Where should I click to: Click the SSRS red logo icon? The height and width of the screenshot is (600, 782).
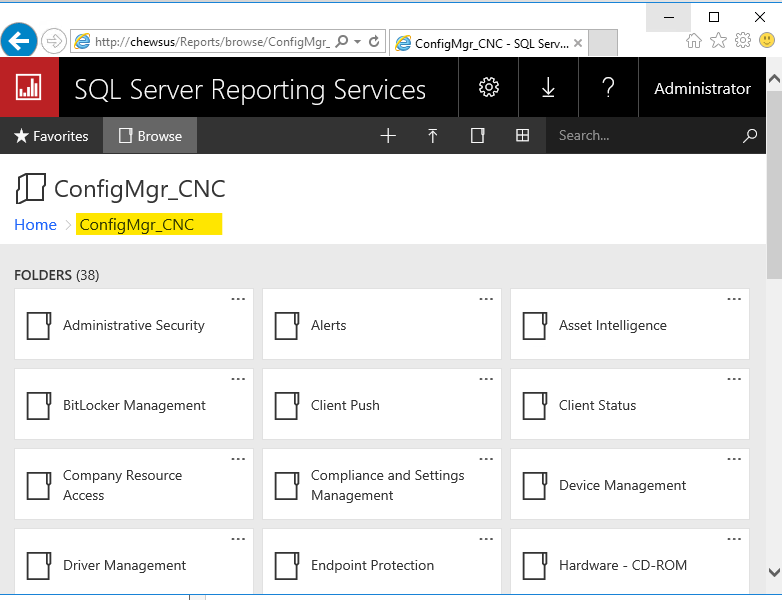tap(29, 87)
